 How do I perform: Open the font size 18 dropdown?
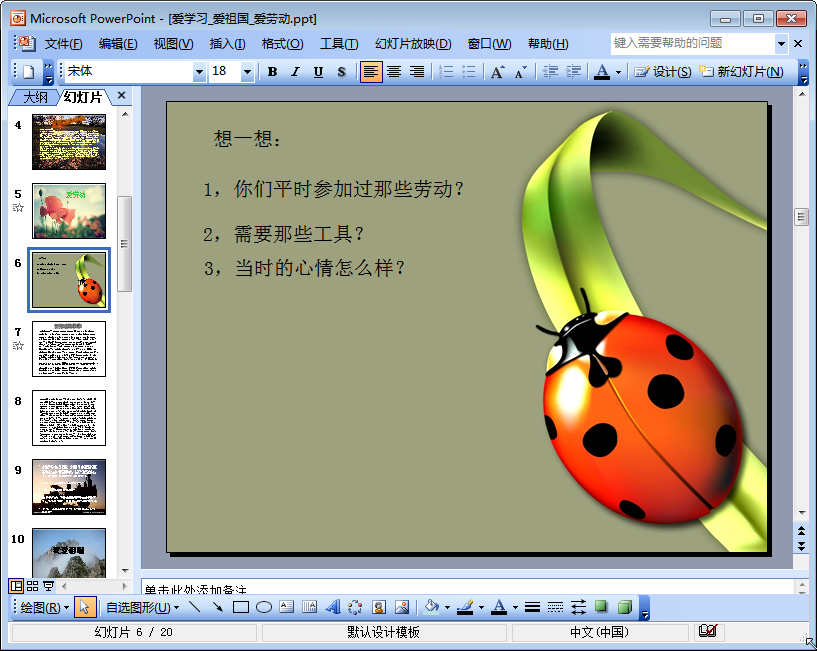point(247,71)
